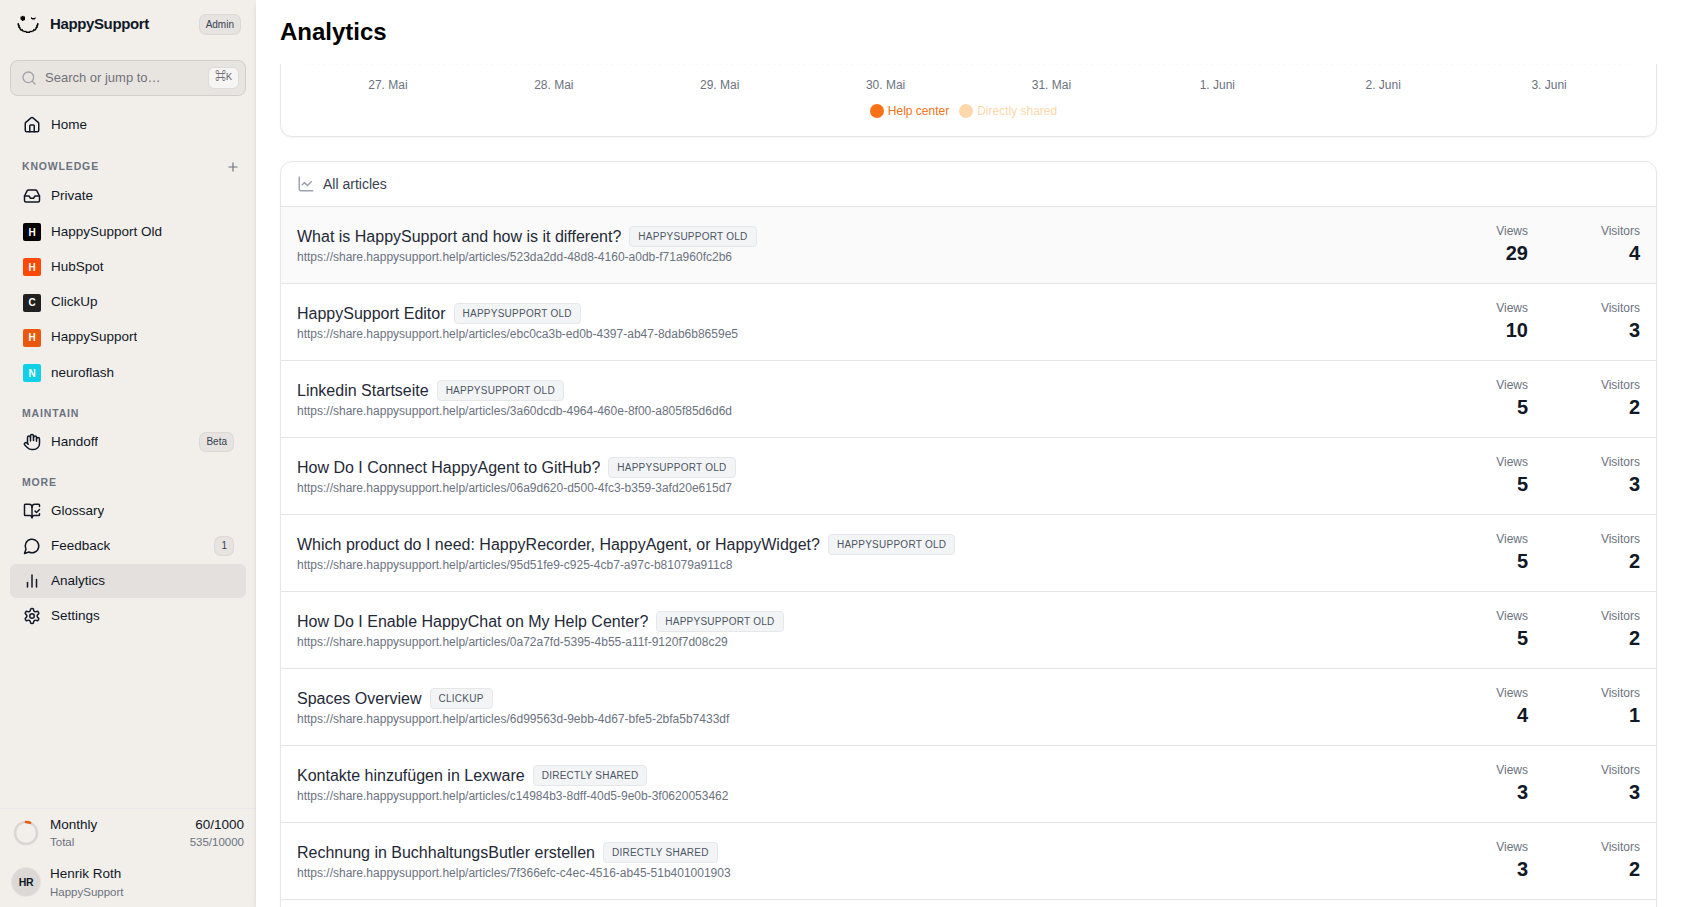Open Home in the sidebar
Image resolution: width=1681 pixels, height=907 pixels.
128,125
